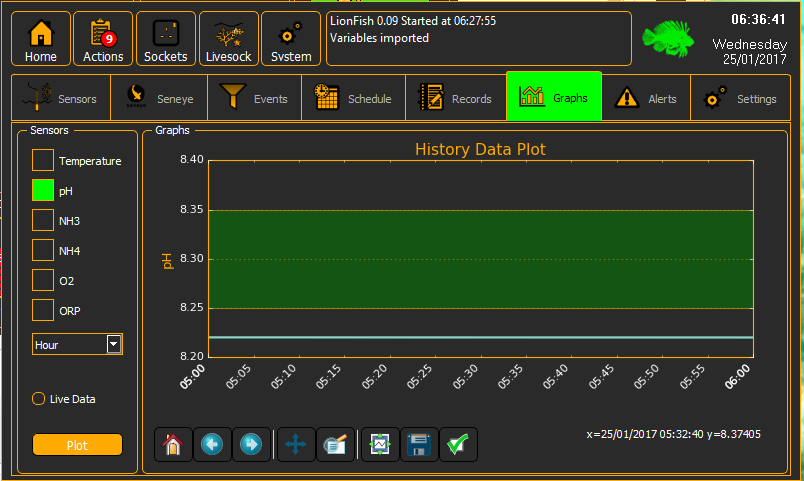This screenshot has width=804, height=481.
Task: Open the Records tab
Action: 456,98
